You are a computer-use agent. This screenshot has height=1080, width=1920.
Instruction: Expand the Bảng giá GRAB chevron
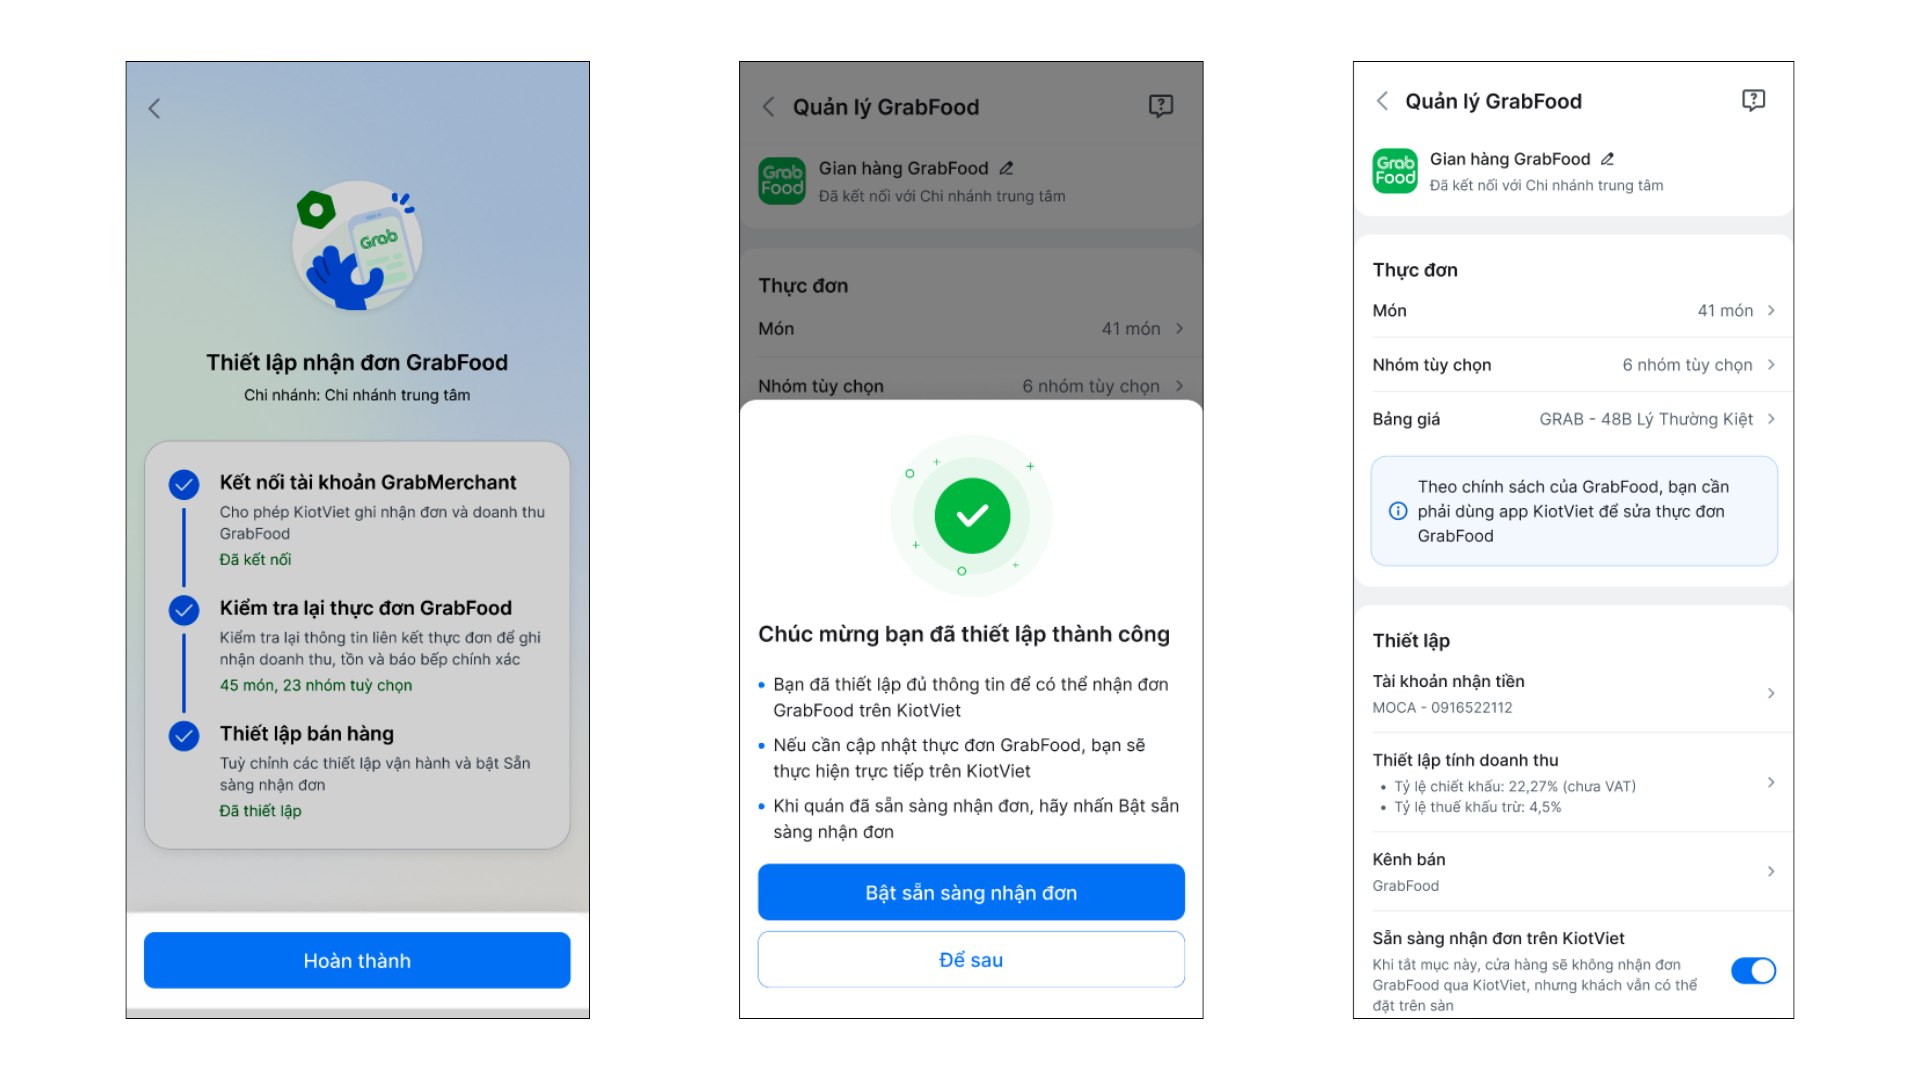(1771, 419)
